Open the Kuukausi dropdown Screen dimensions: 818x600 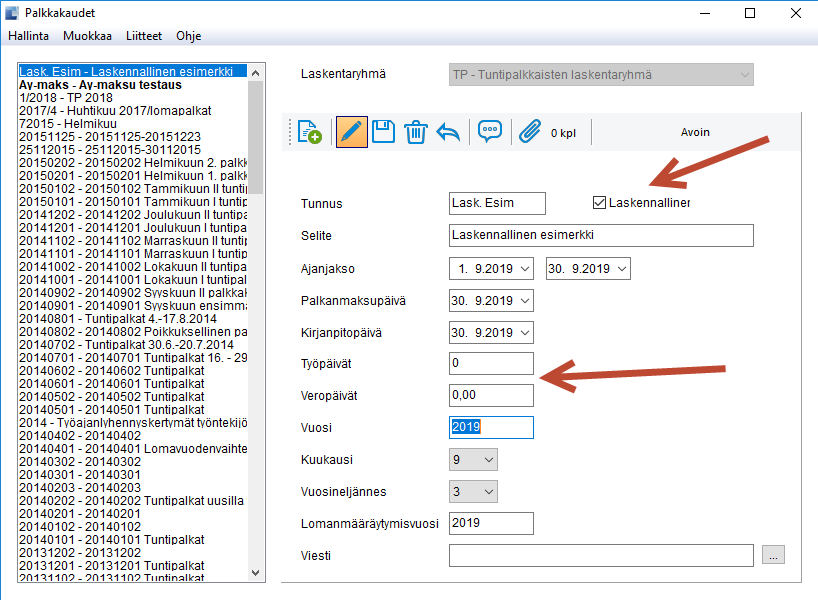(473, 460)
